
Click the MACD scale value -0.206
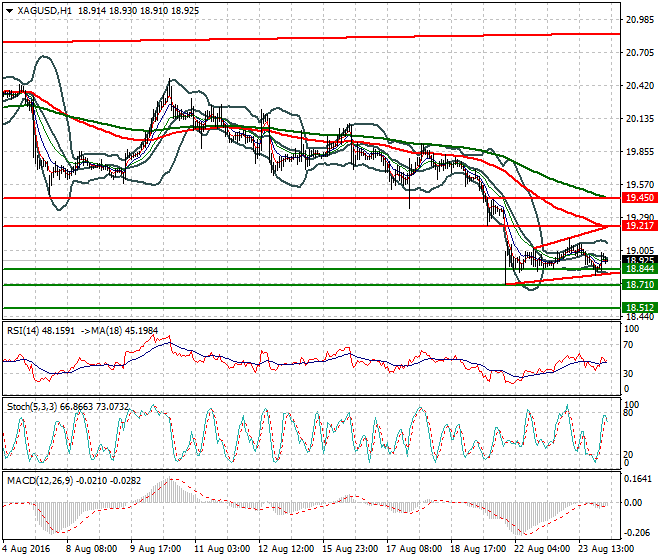[638, 533]
